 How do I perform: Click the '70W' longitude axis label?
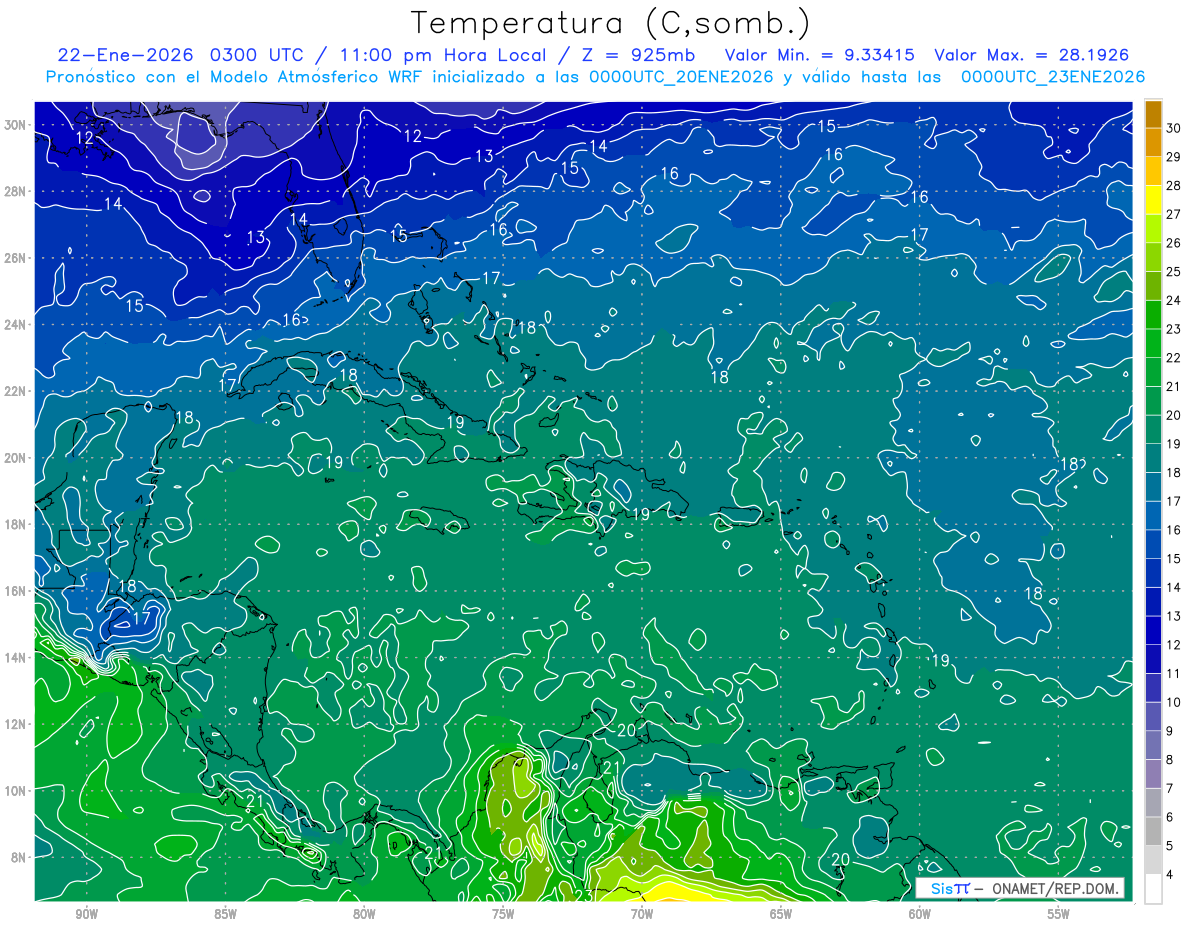(x=642, y=914)
